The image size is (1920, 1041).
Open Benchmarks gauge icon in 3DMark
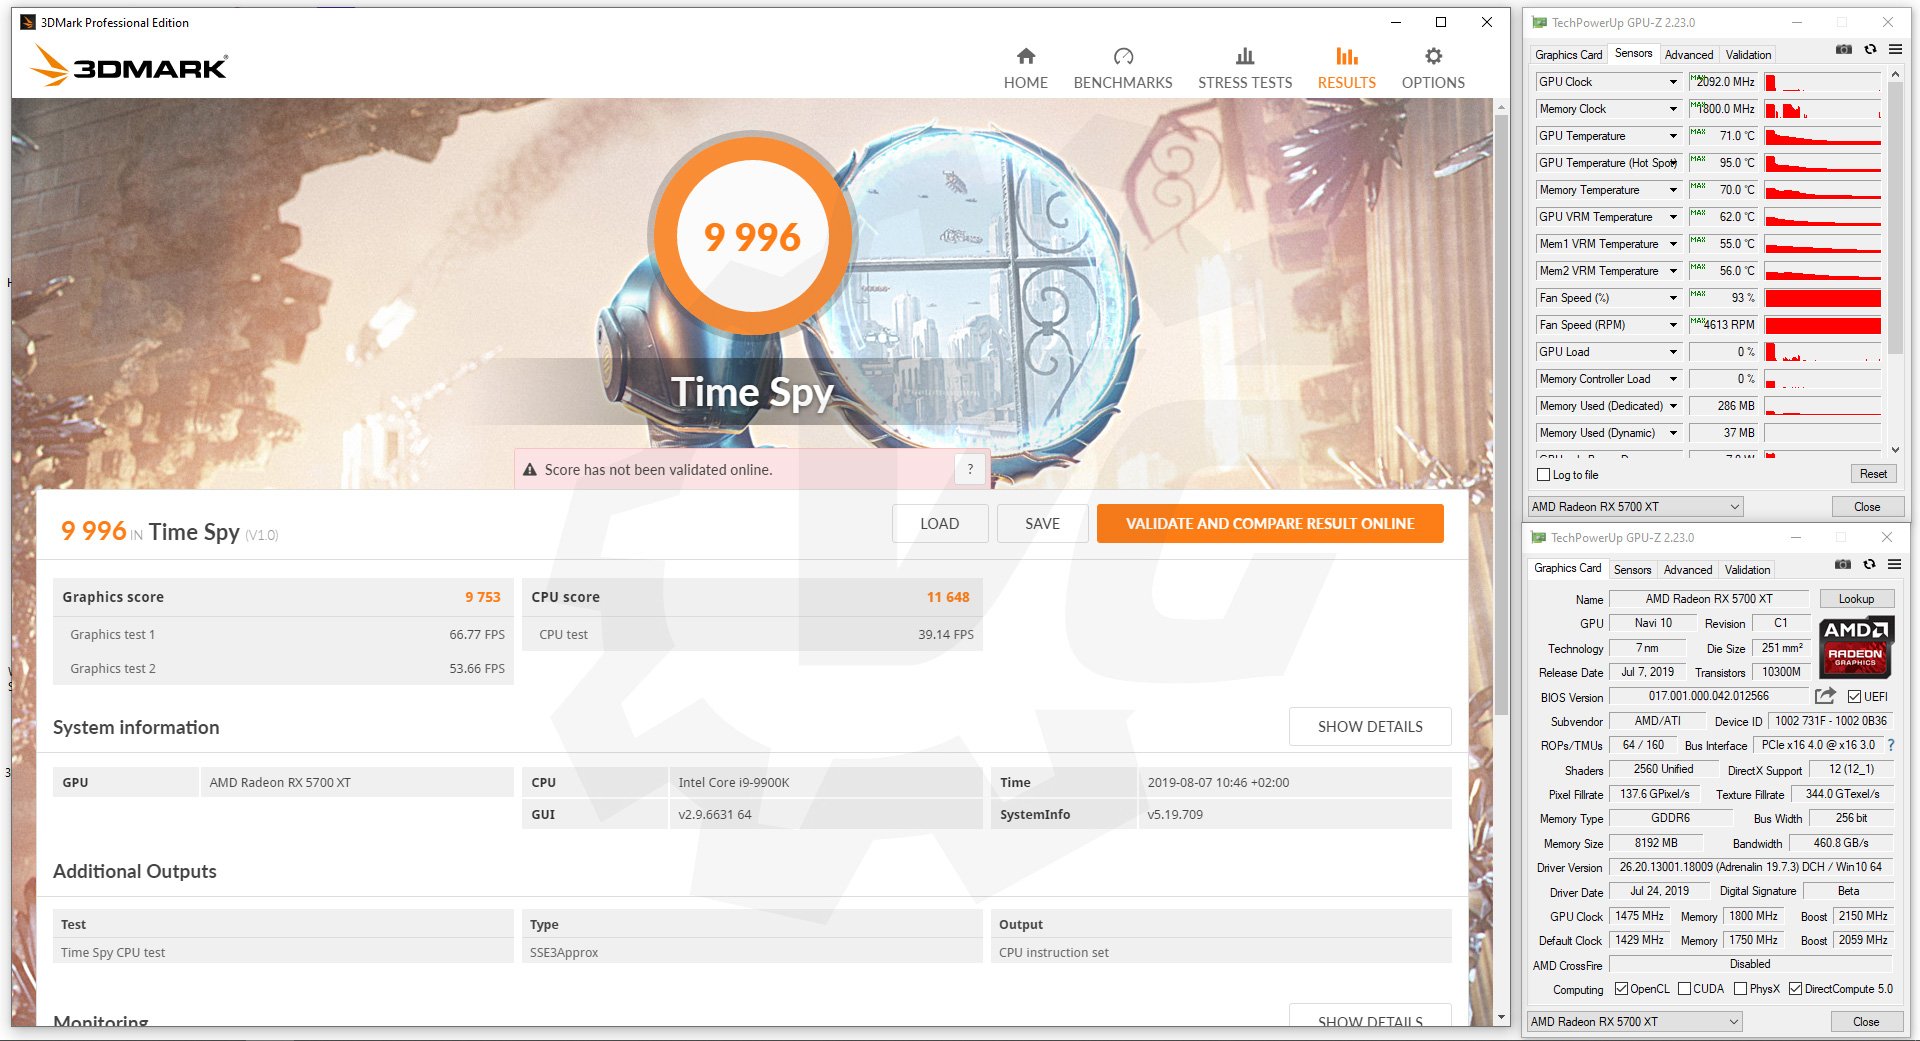click(1123, 56)
